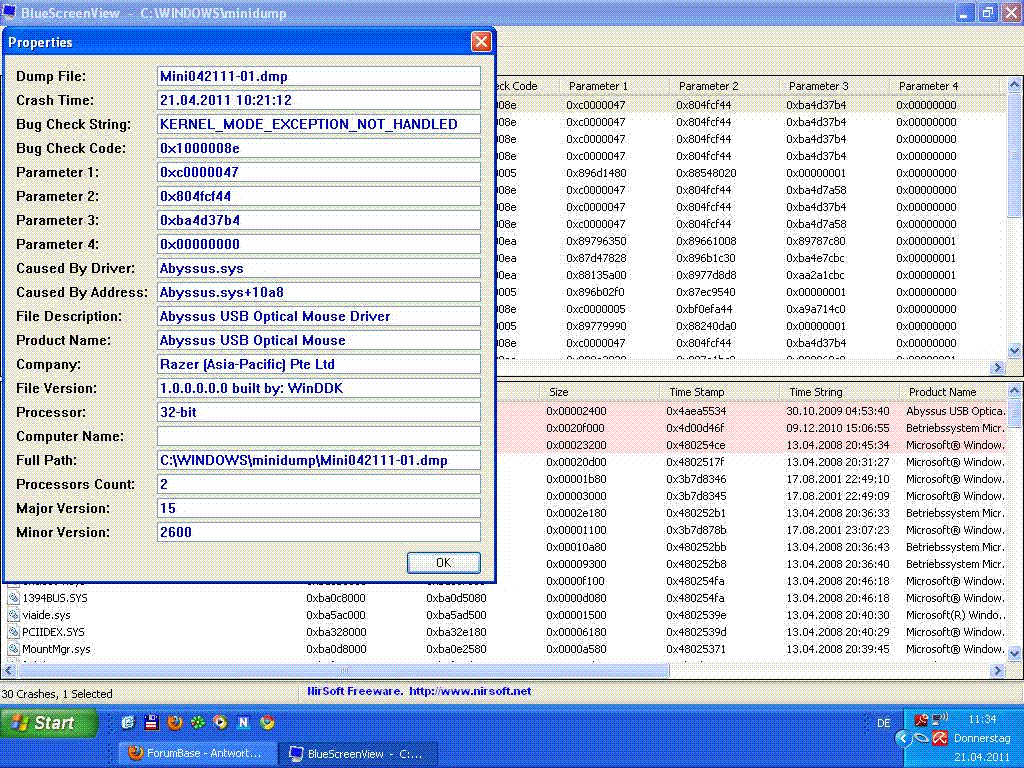Open the media player Quick Launch icon
Screen dimensions: 1024x768
point(221,722)
